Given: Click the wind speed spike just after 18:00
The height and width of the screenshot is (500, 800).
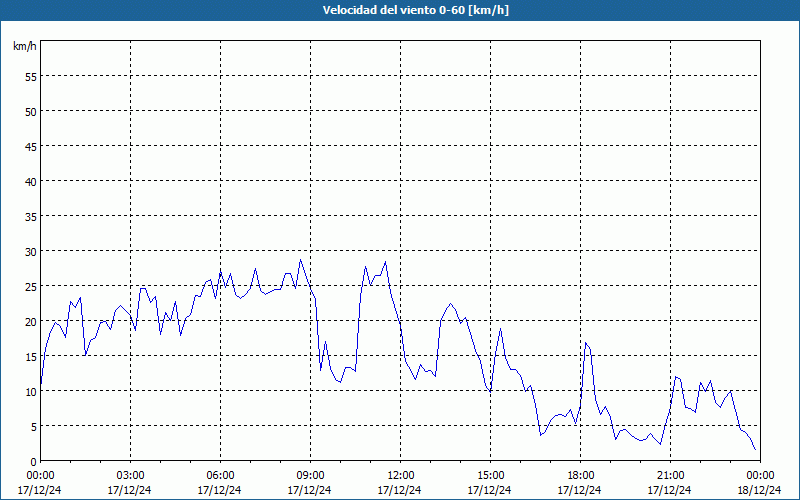Looking at the screenshot, I should click(x=586, y=343).
